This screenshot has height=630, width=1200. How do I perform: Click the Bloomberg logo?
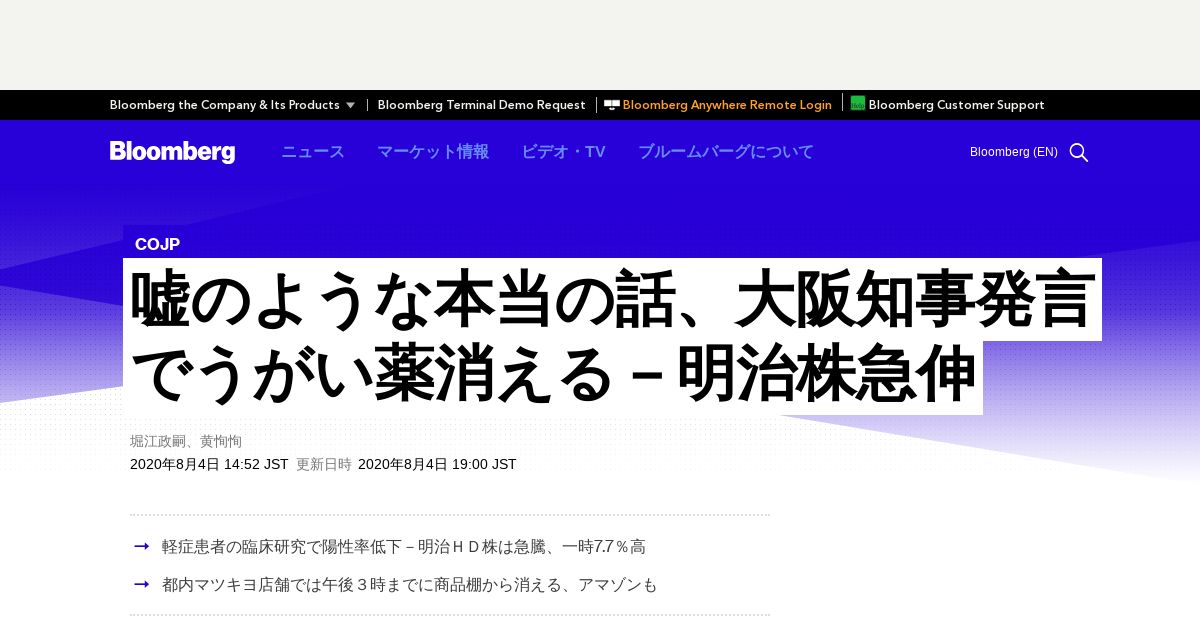pos(172,152)
